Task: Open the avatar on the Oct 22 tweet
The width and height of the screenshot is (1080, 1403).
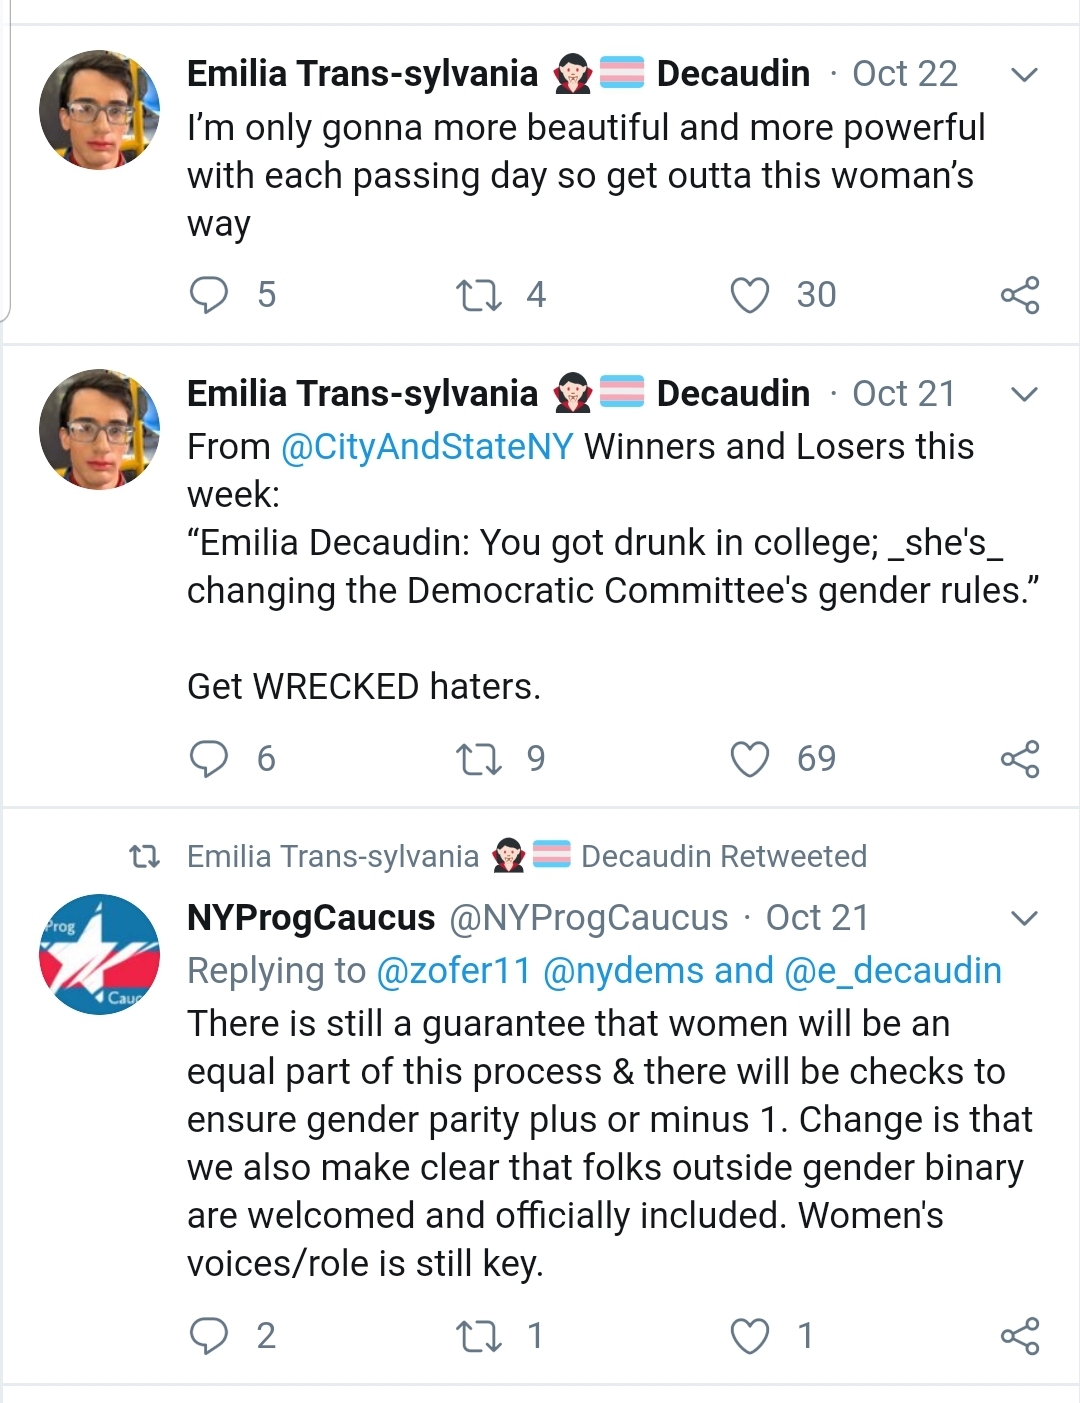Action: (99, 110)
